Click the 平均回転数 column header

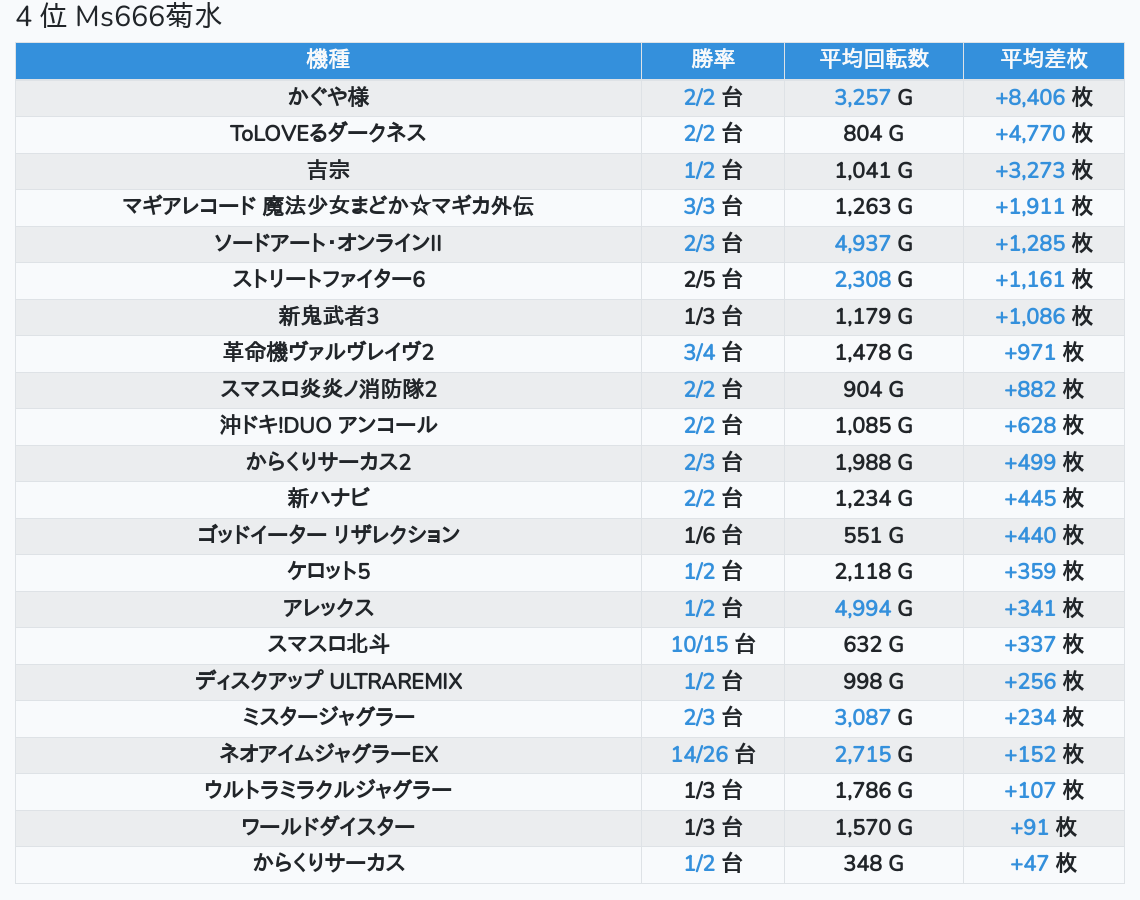(x=874, y=60)
